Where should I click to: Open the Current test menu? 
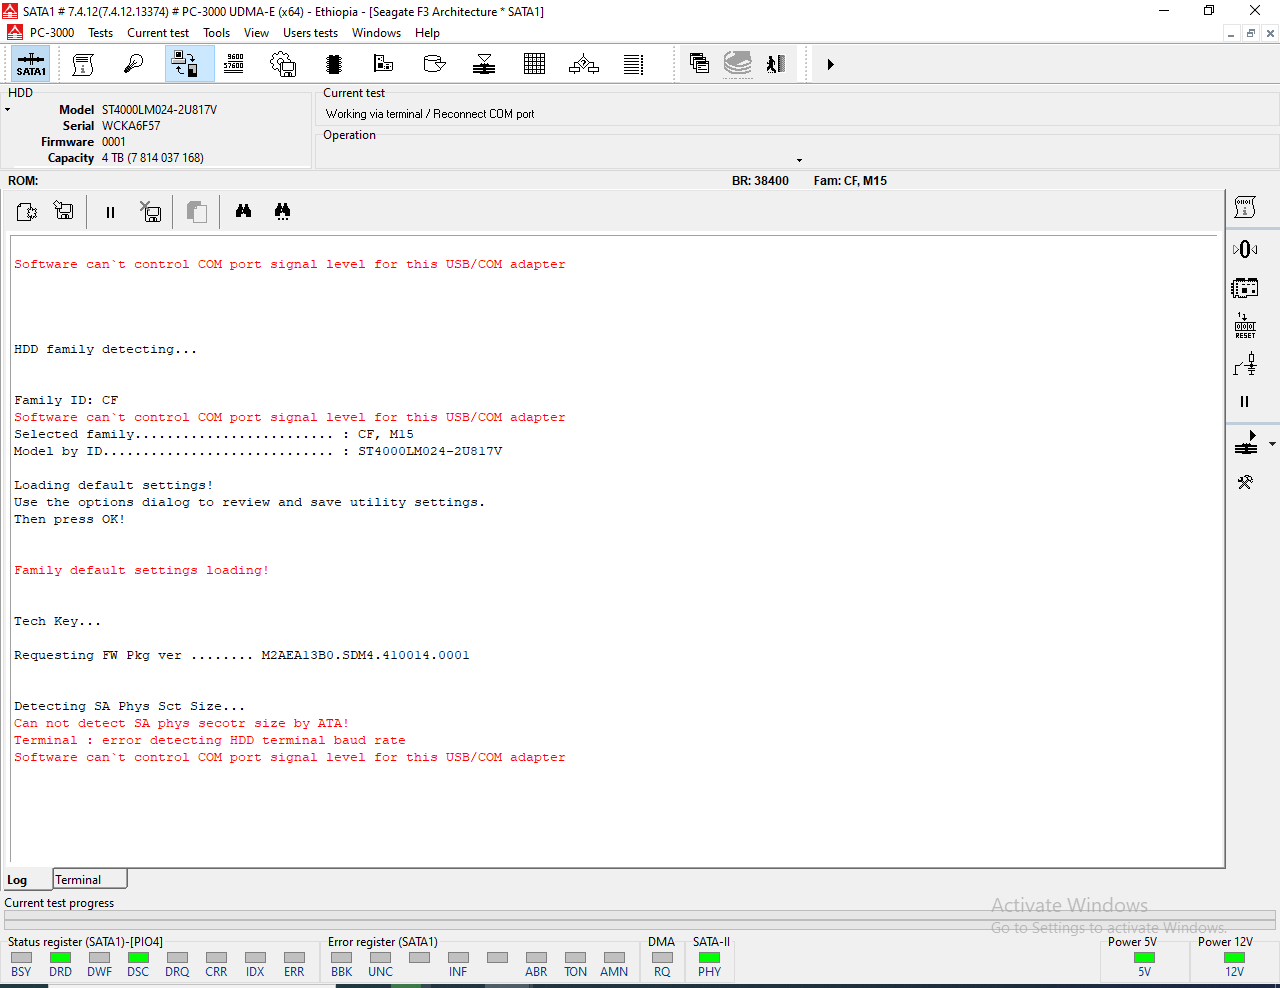click(x=158, y=33)
